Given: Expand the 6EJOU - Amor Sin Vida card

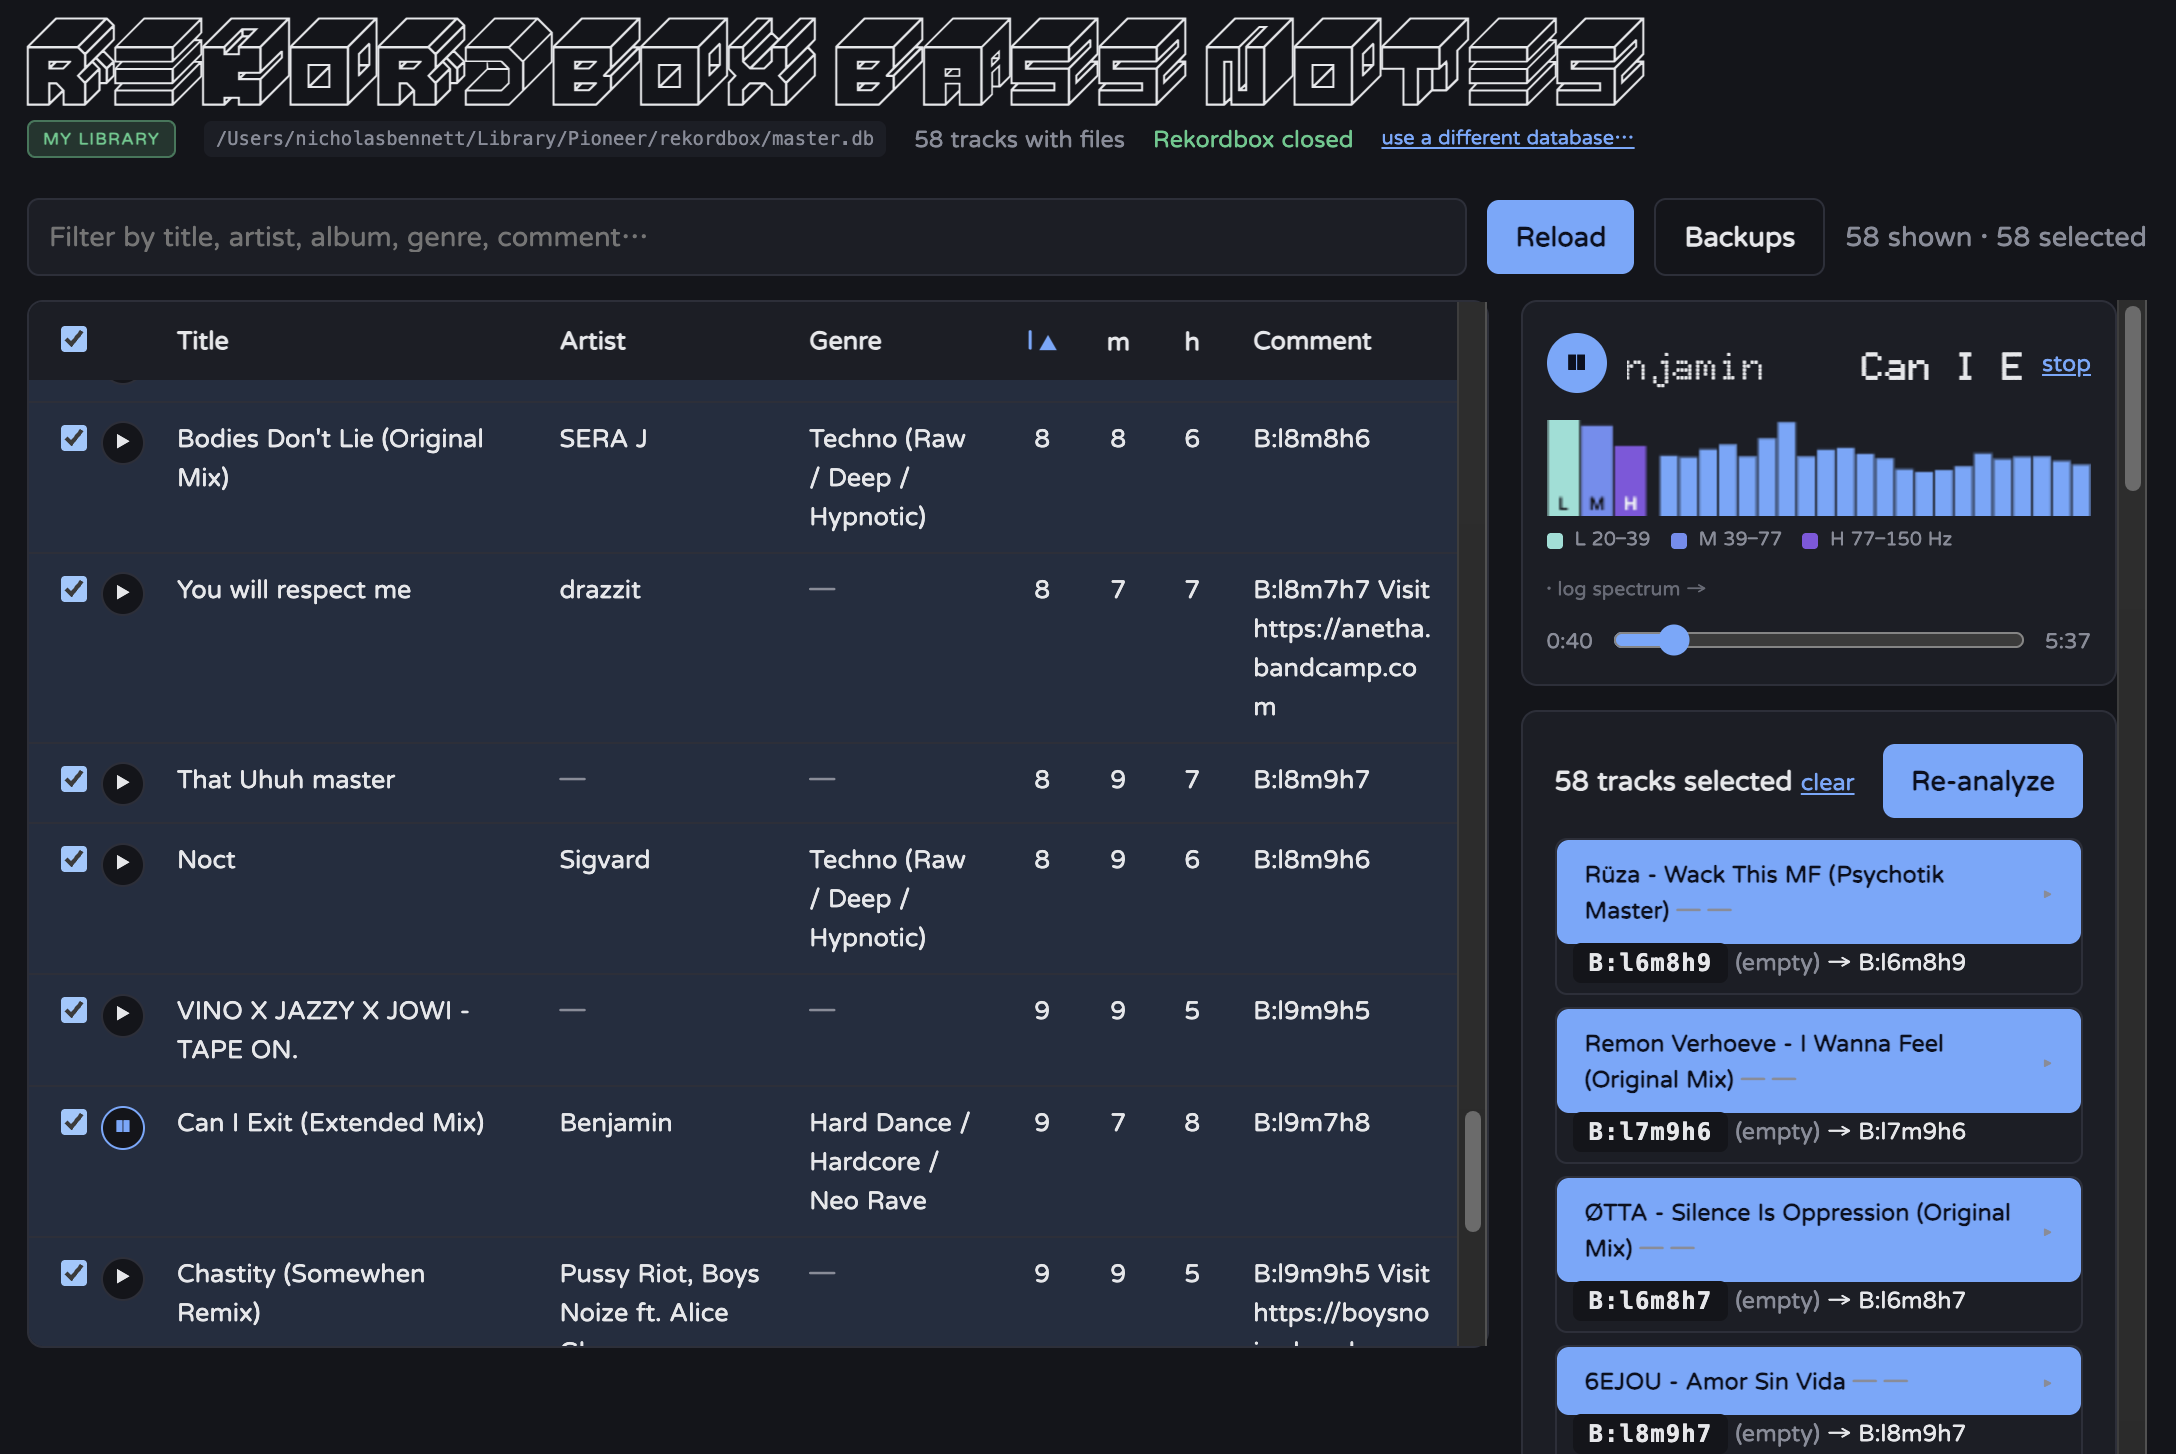Looking at the screenshot, I should click(1818, 1381).
